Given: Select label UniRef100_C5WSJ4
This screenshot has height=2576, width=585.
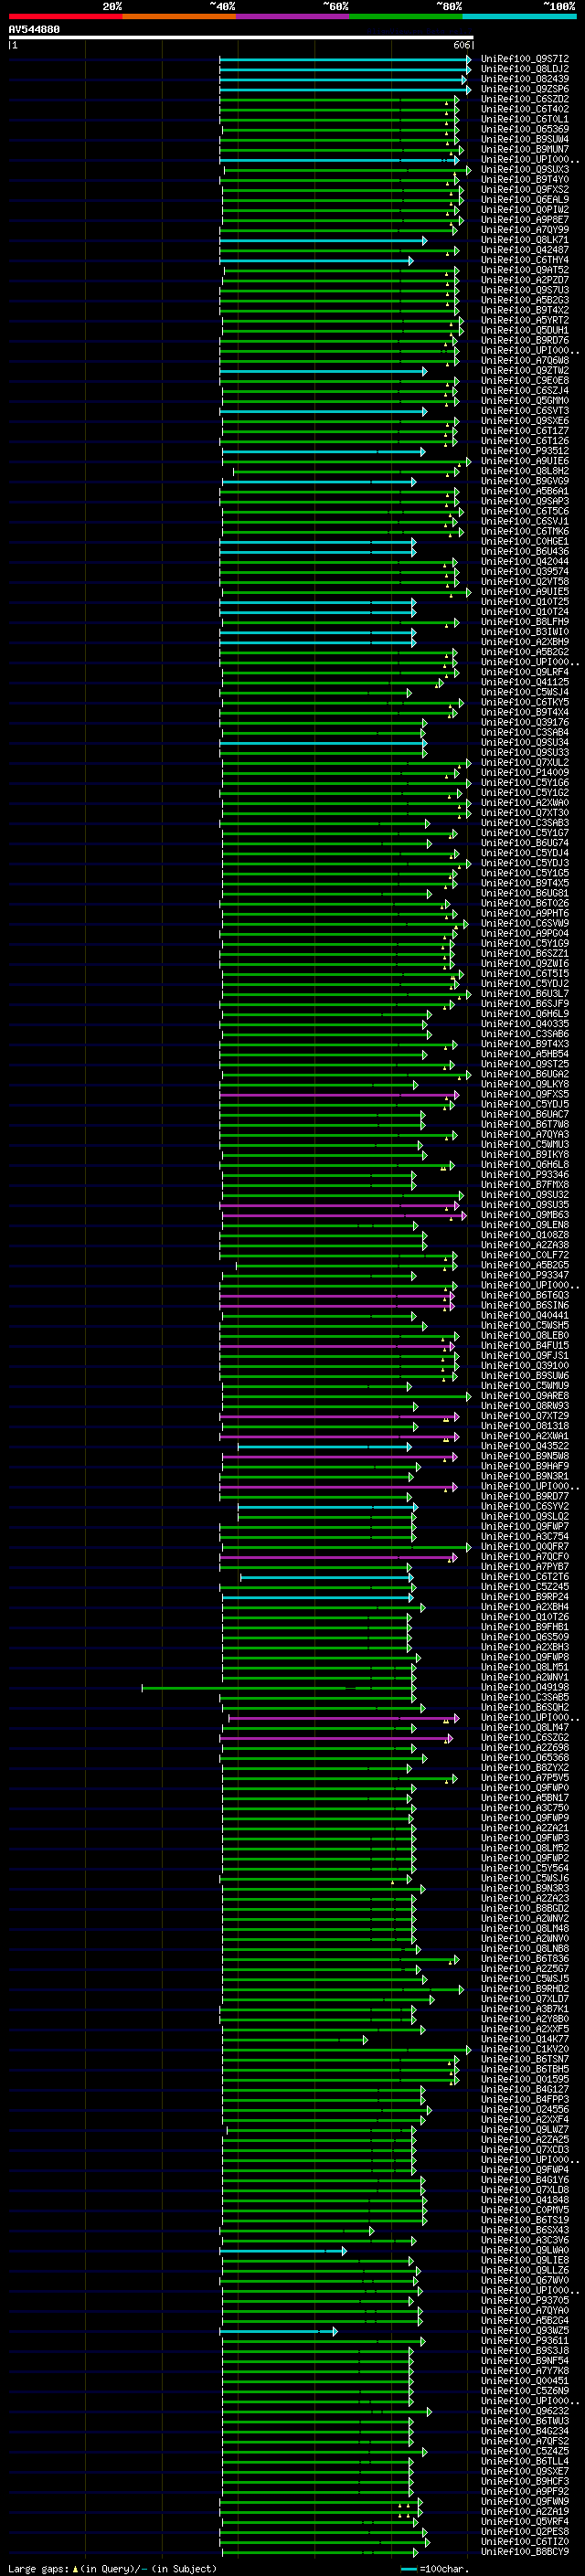Looking at the screenshot, I should tap(525, 692).
